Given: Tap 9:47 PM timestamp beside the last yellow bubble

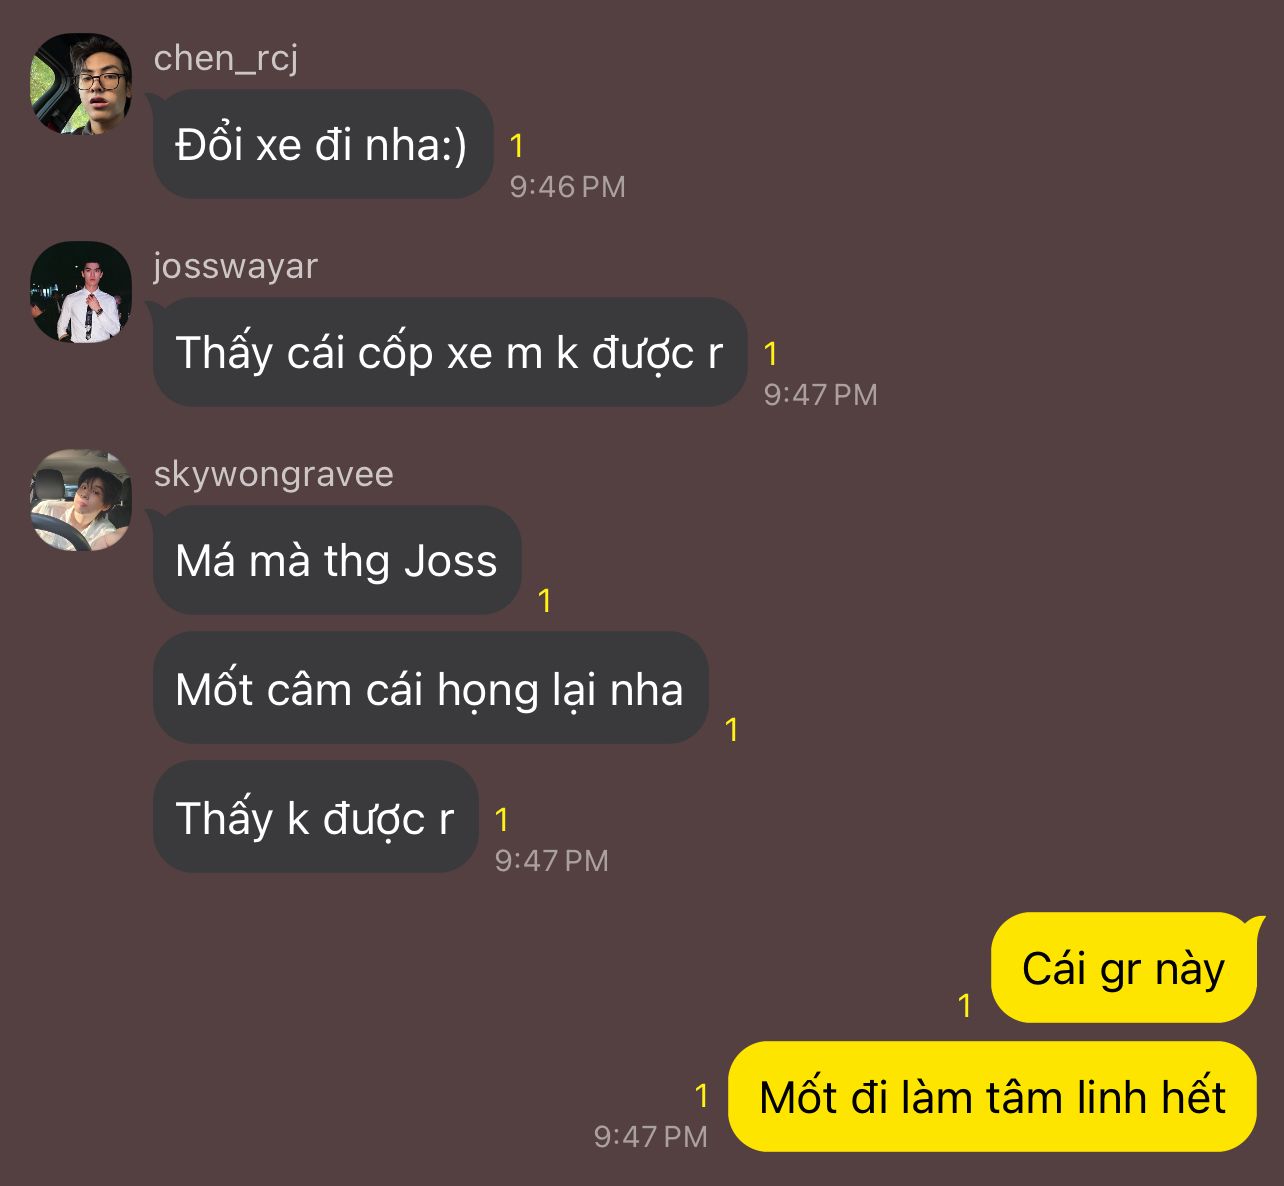Looking at the screenshot, I should coord(651,1137).
